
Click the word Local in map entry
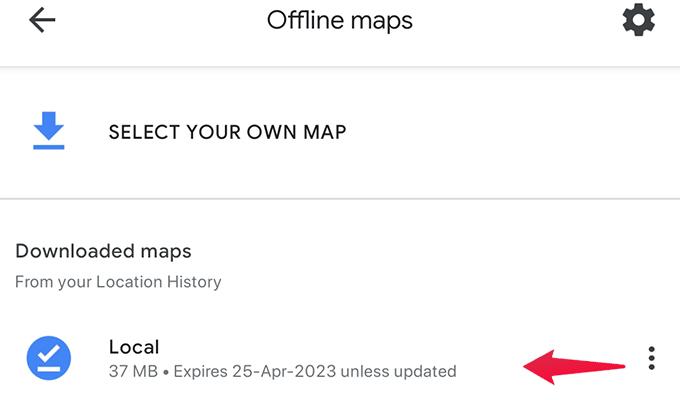[x=134, y=347]
